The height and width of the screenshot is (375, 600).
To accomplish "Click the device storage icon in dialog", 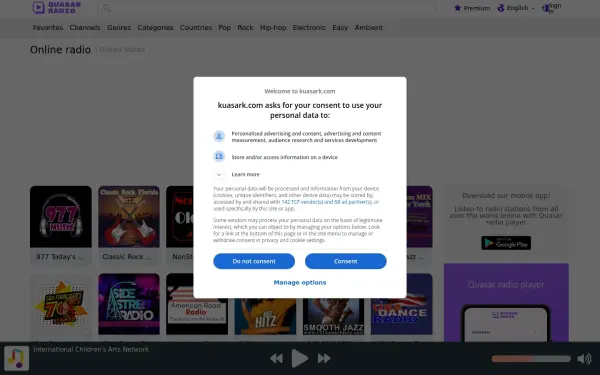I will [219, 157].
